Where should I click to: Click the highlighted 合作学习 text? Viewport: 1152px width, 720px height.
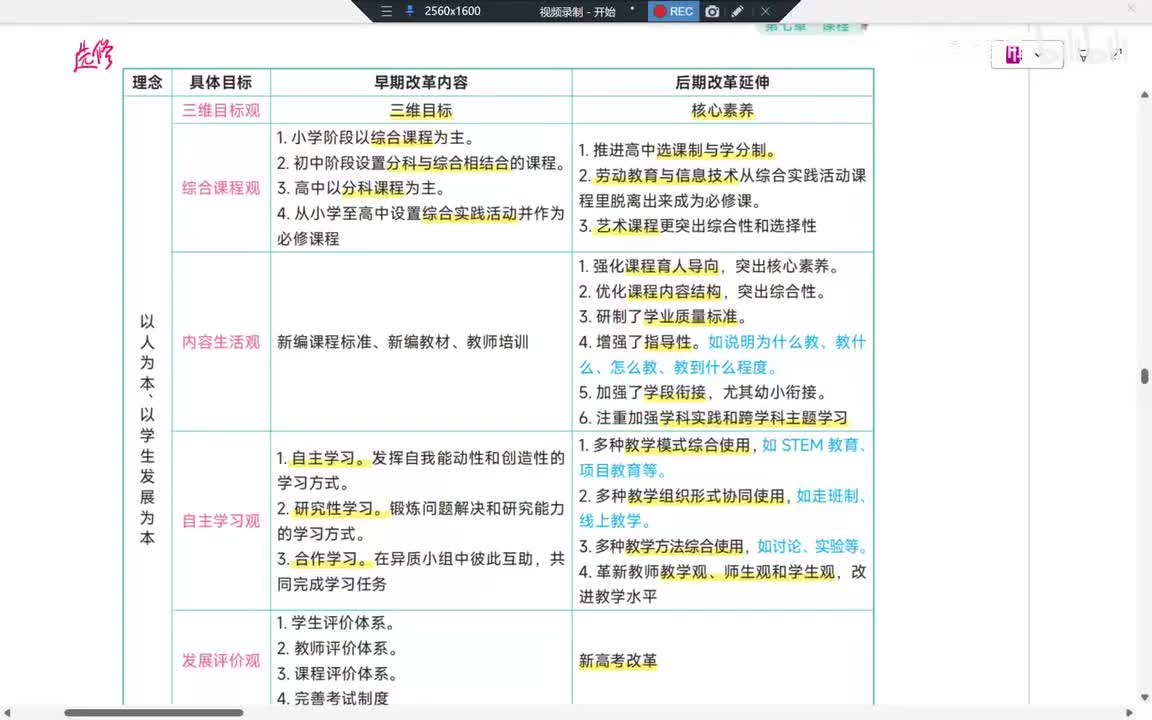pos(331,559)
